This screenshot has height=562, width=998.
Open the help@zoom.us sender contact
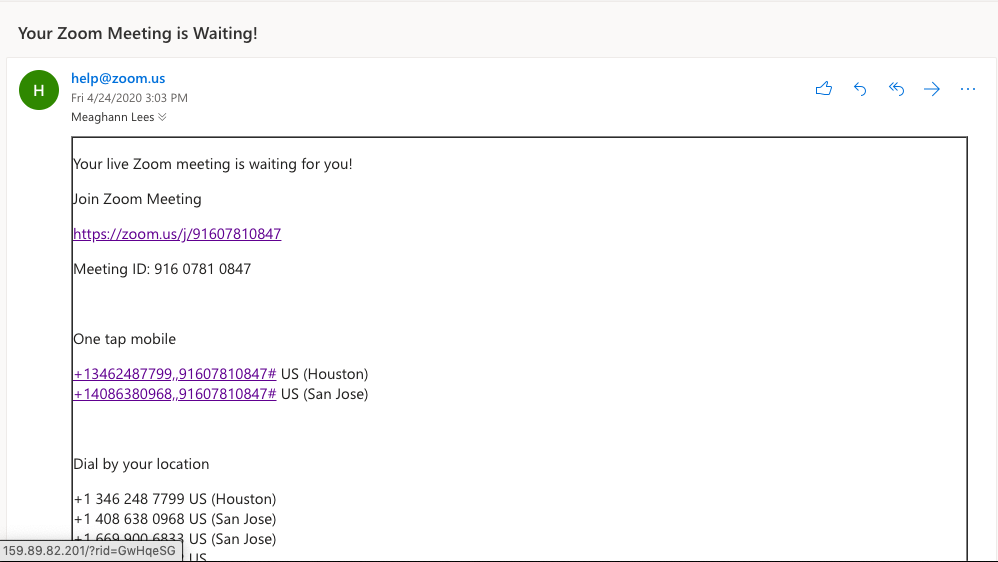coord(118,78)
